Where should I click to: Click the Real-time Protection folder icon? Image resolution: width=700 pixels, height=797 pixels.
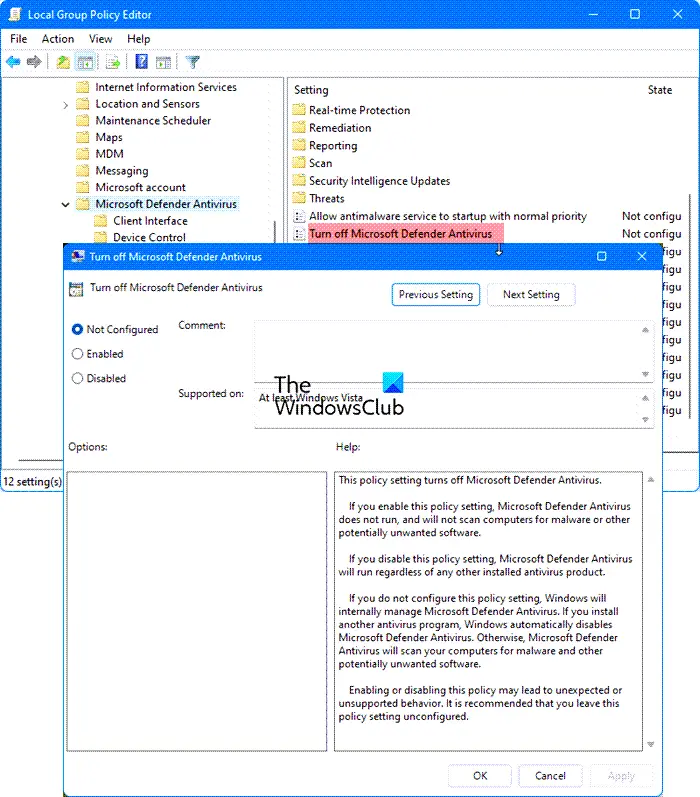(x=299, y=110)
